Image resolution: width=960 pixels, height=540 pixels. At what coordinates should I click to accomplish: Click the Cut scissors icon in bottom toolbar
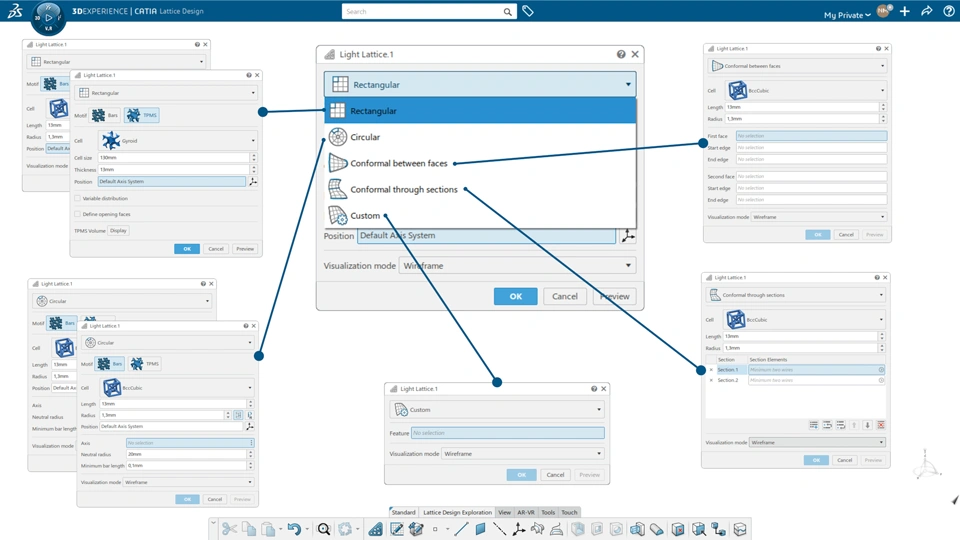click(229, 529)
